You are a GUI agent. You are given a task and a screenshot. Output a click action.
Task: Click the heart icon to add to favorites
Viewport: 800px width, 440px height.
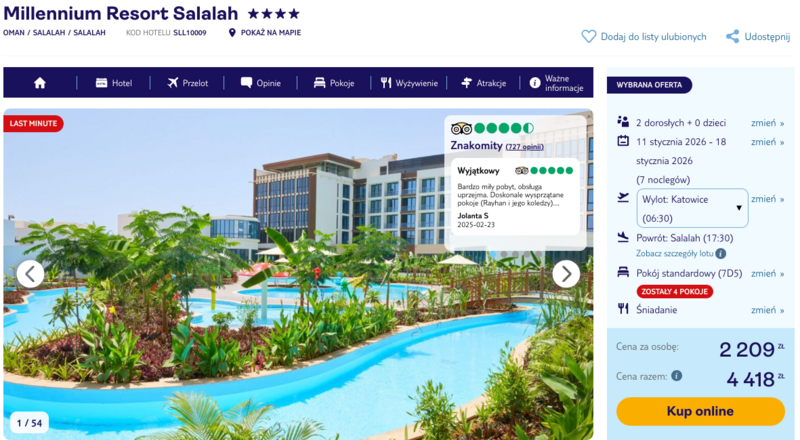pyautogui.click(x=588, y=36)
